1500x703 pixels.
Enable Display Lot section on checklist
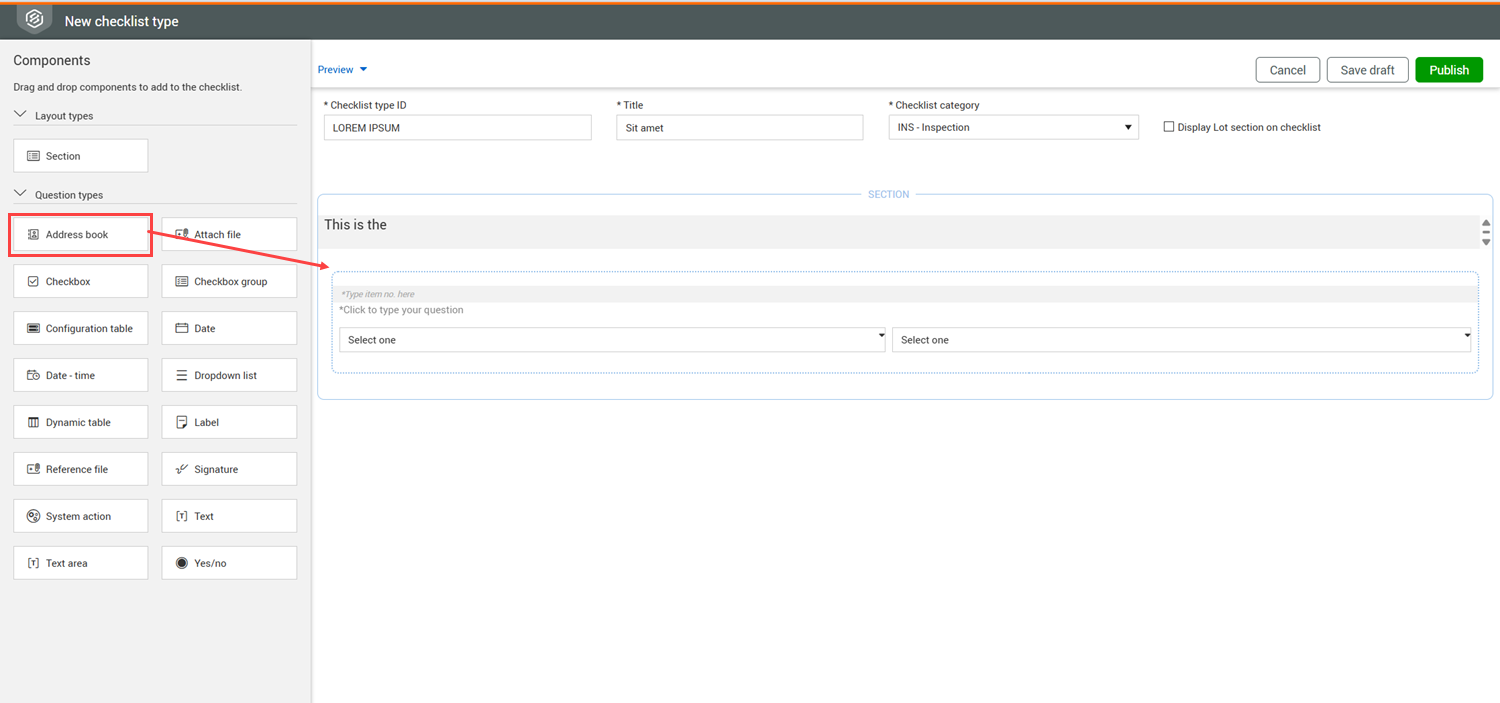[1169, 127]
